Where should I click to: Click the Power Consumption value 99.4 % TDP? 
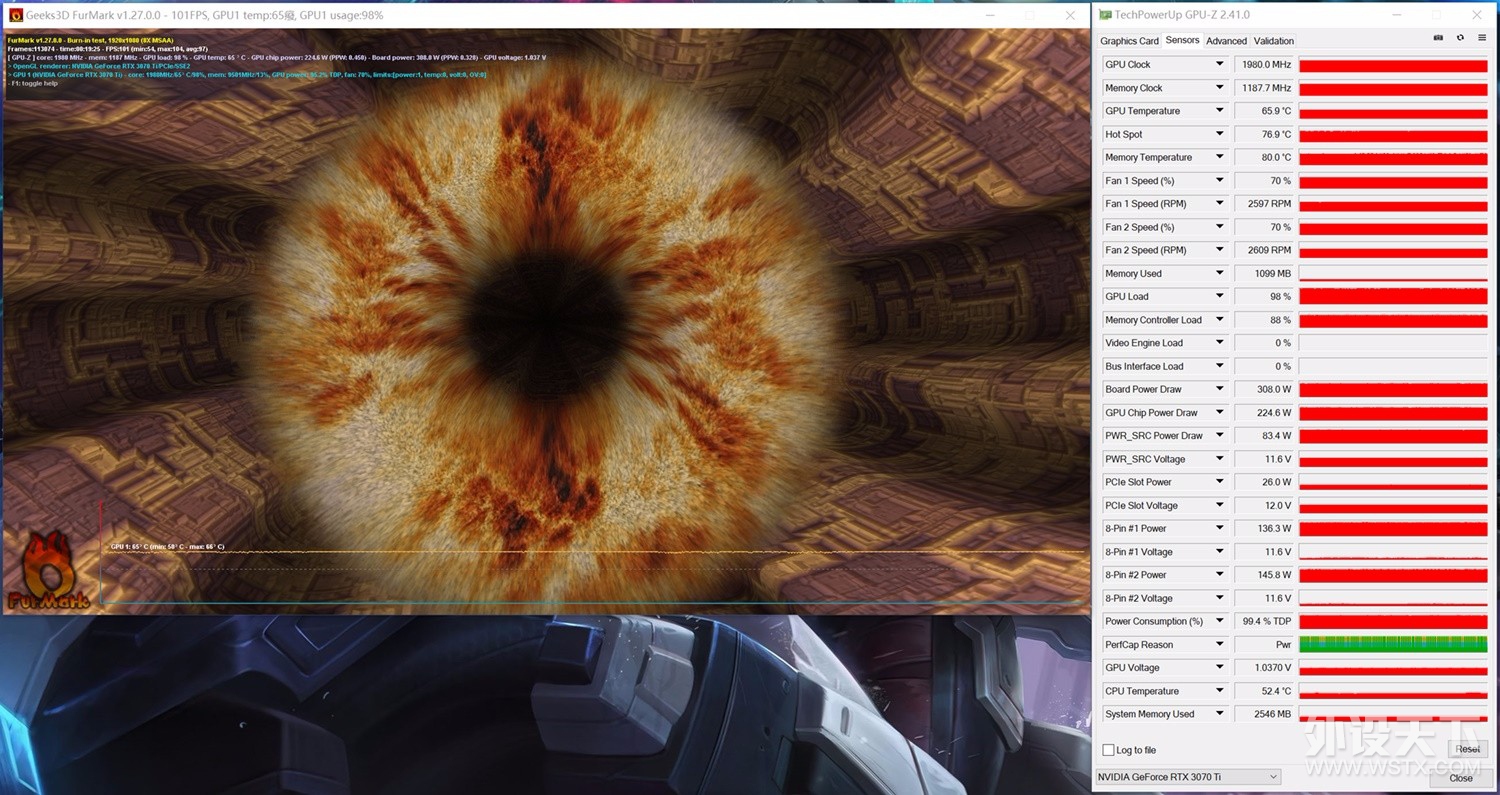coord(1264,621)
